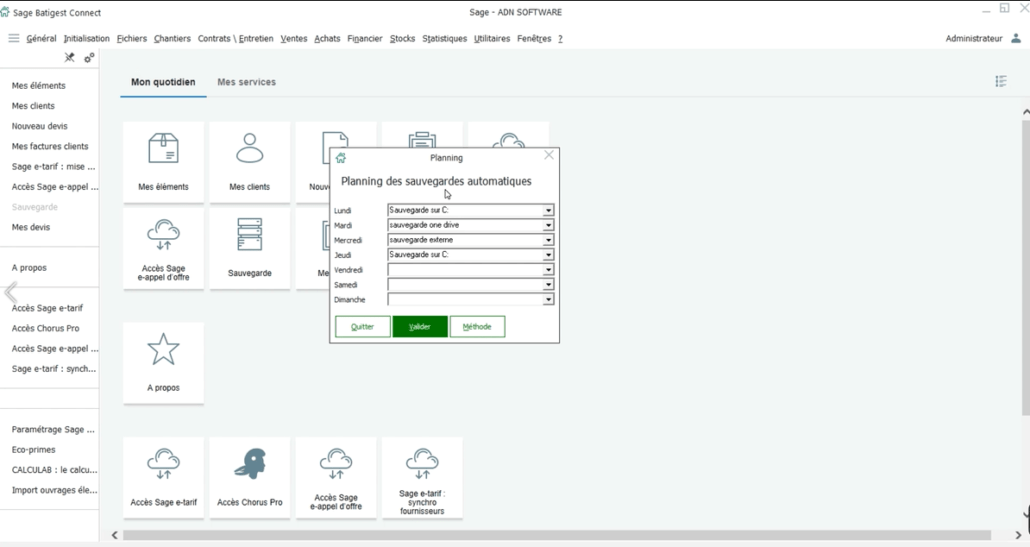Open Accès Chorus Pro in the sidebar
The width and height of the screenshot is (1030, 547).
click(x=45, y=328)
